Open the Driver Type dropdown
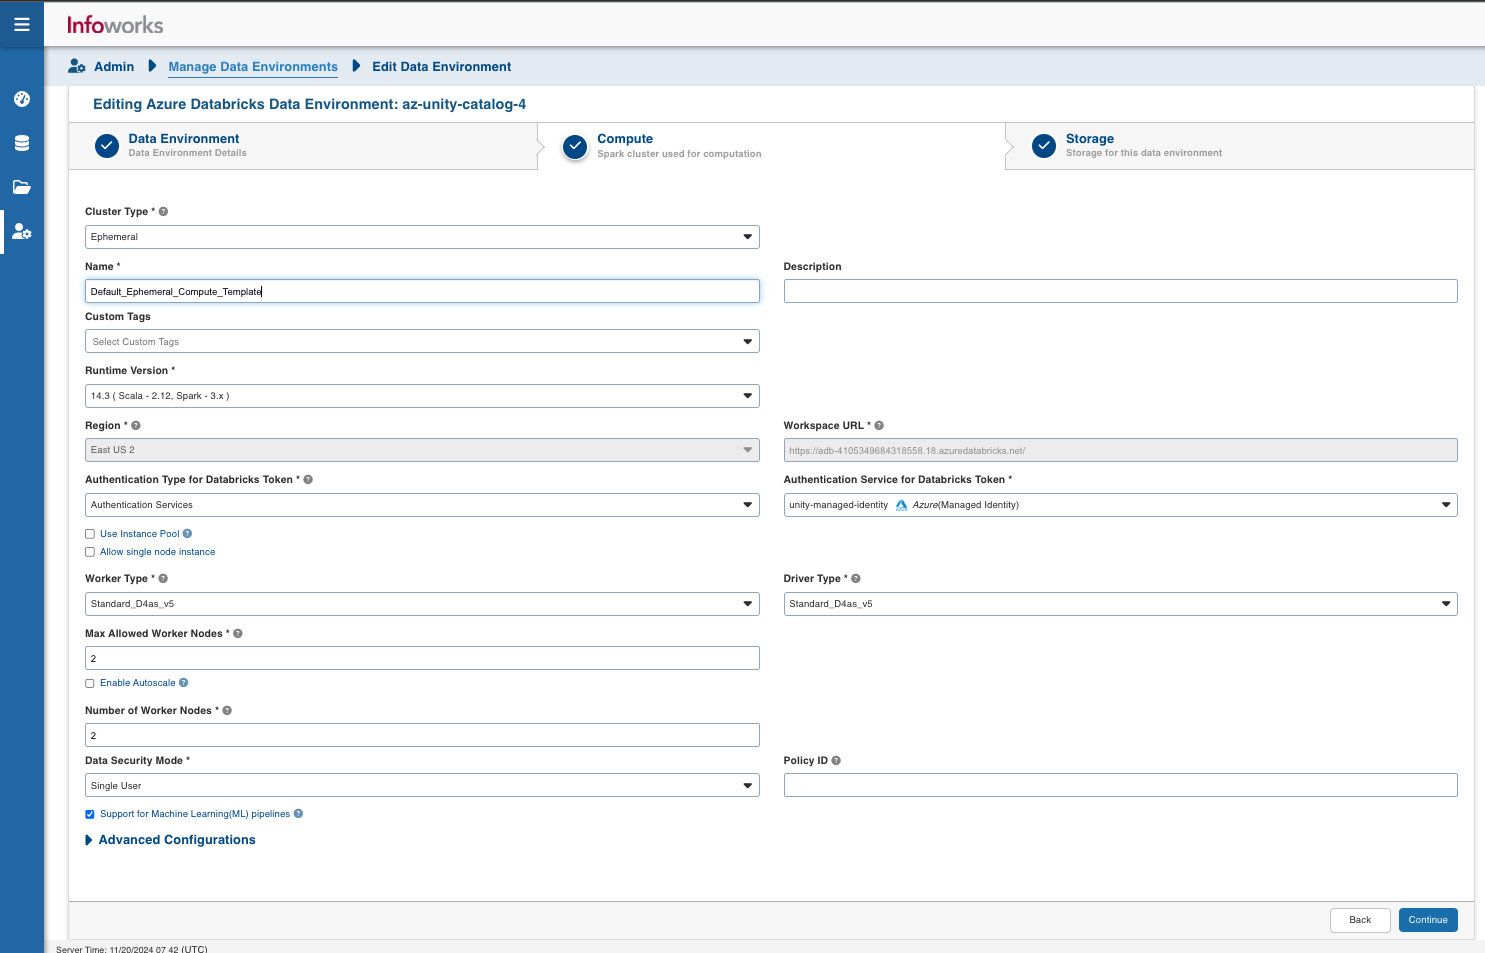 coord(1120,604)
